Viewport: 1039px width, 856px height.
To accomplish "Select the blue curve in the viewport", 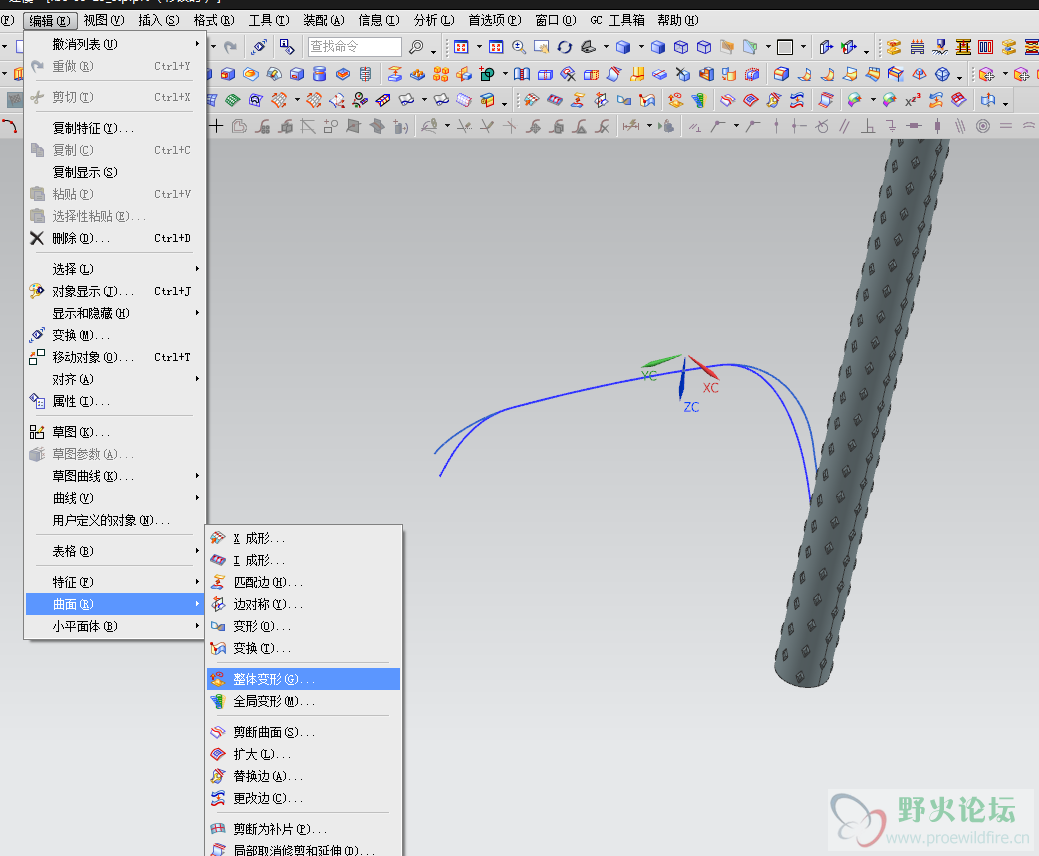I will coord(570,394).
